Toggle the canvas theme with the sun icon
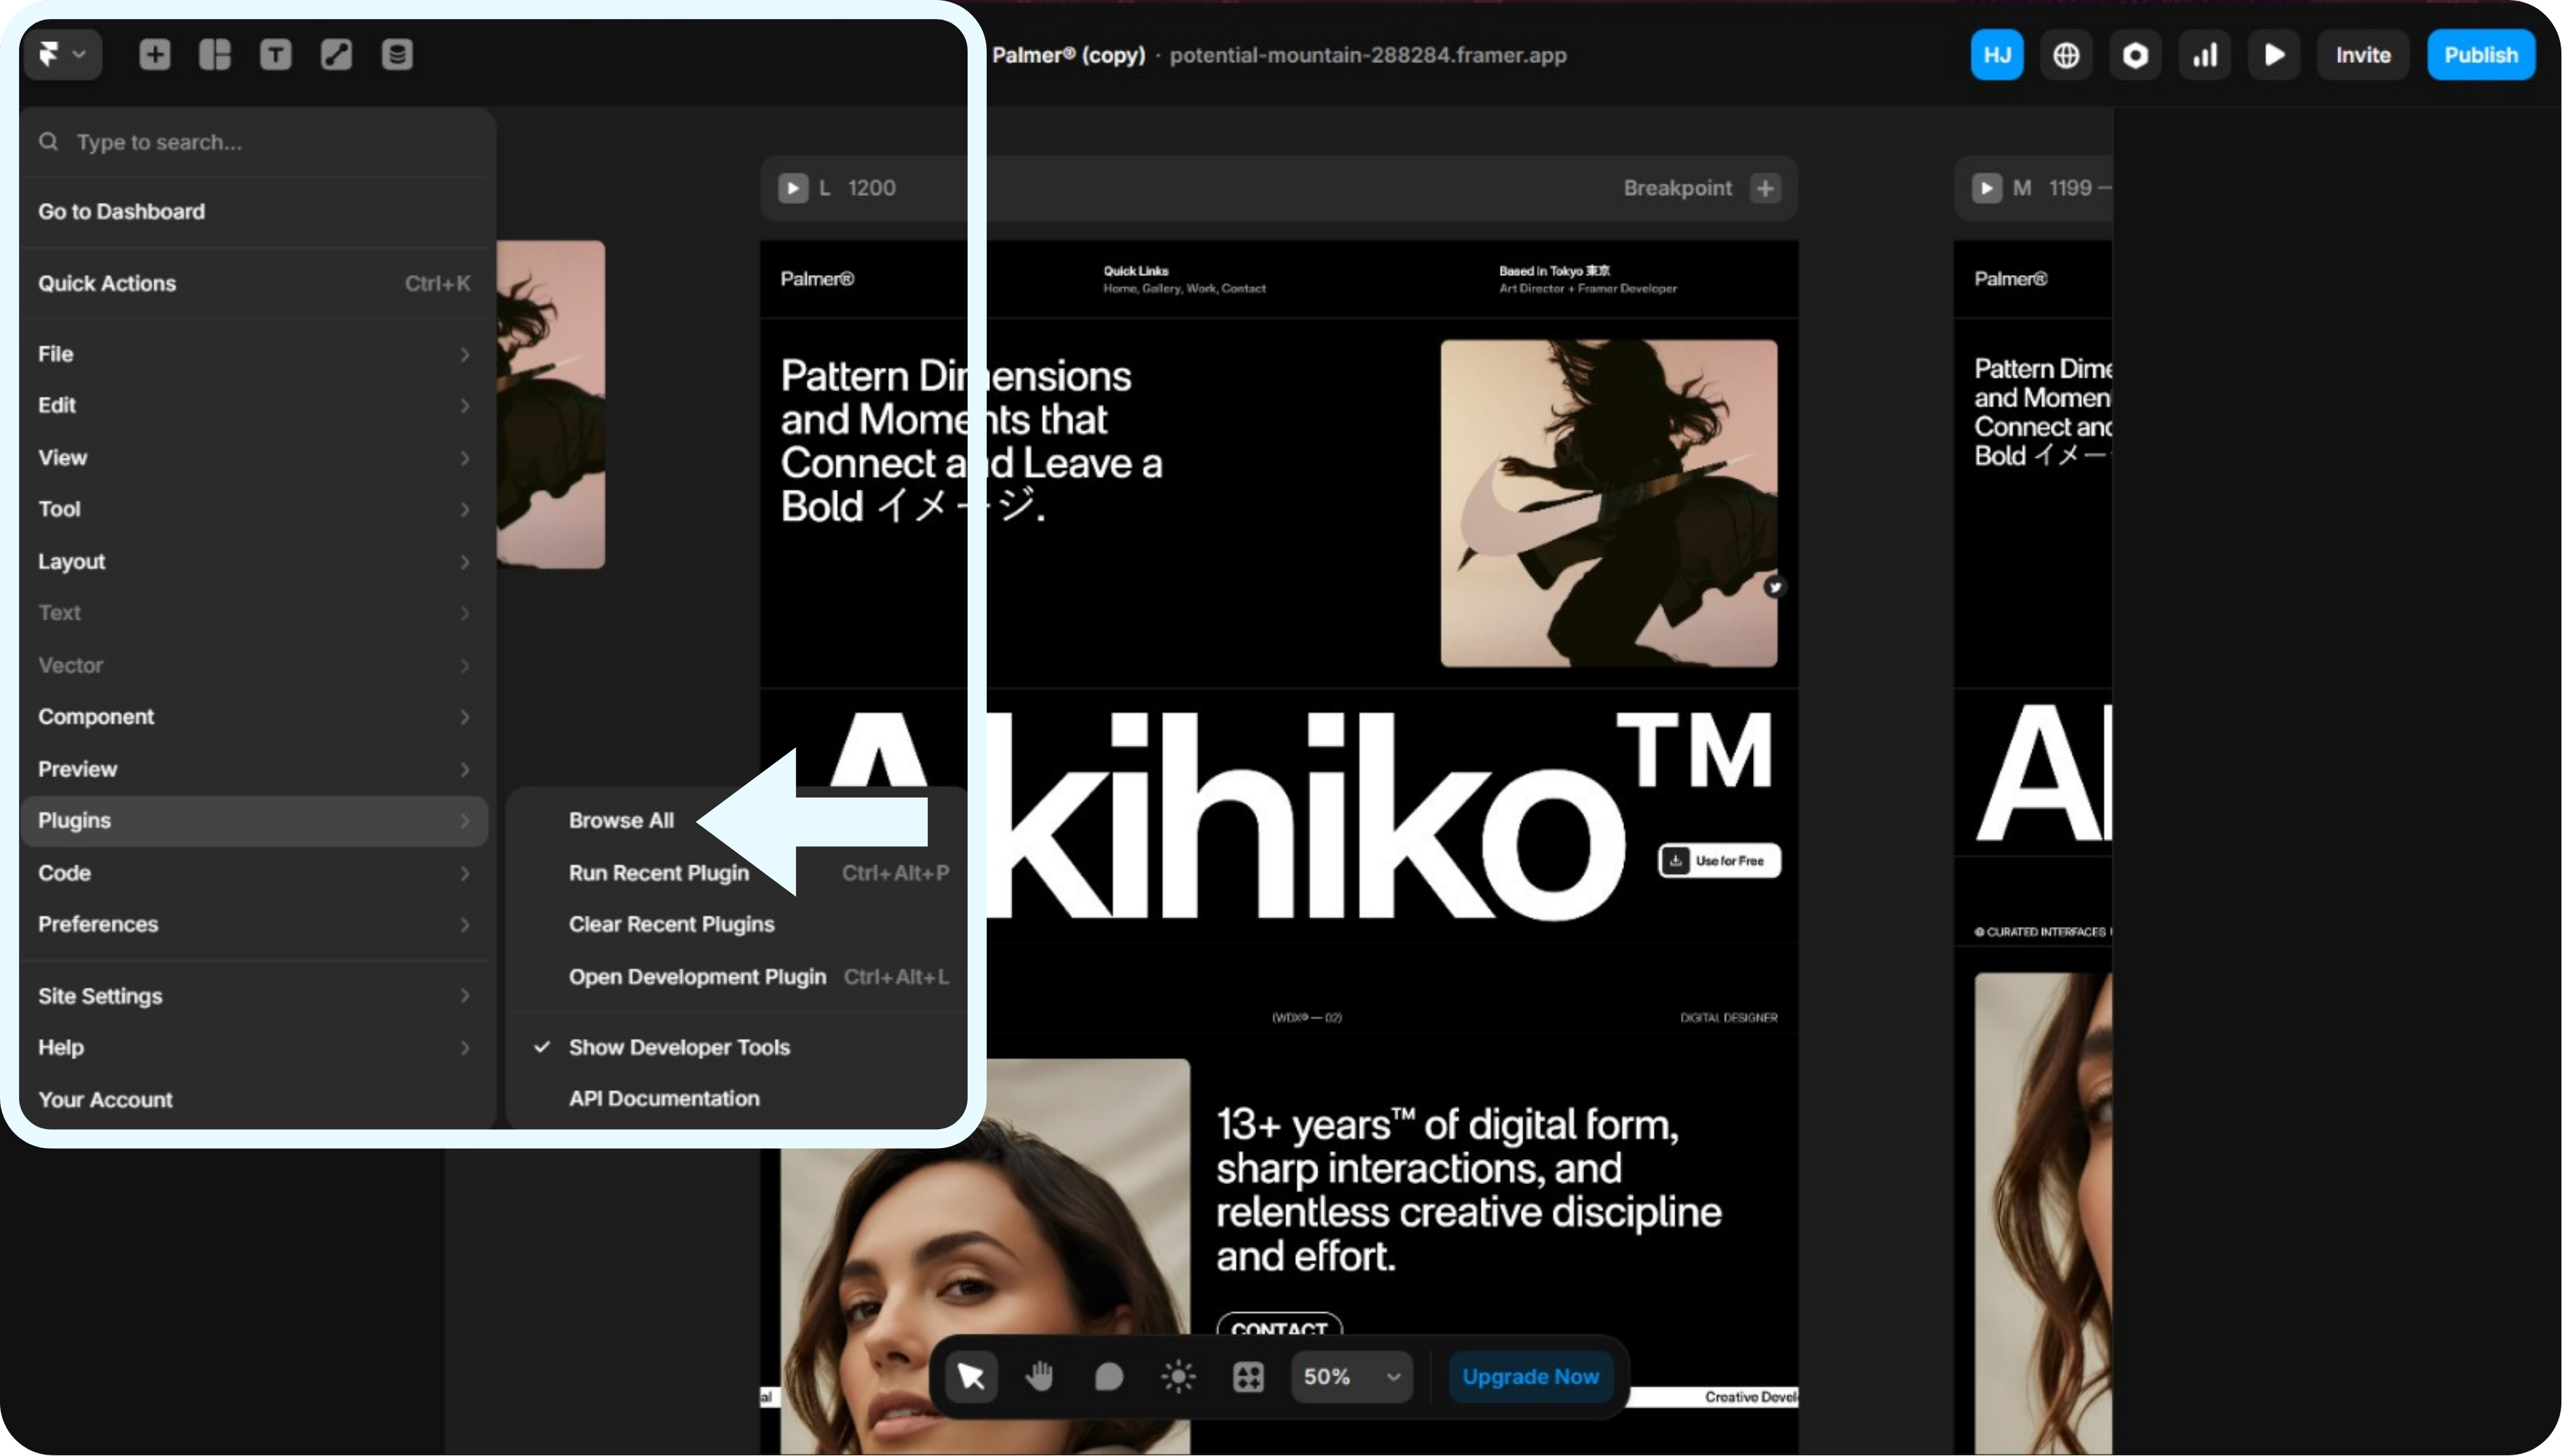This screenshot has height=1456, width=2562. (1179, 1376)
